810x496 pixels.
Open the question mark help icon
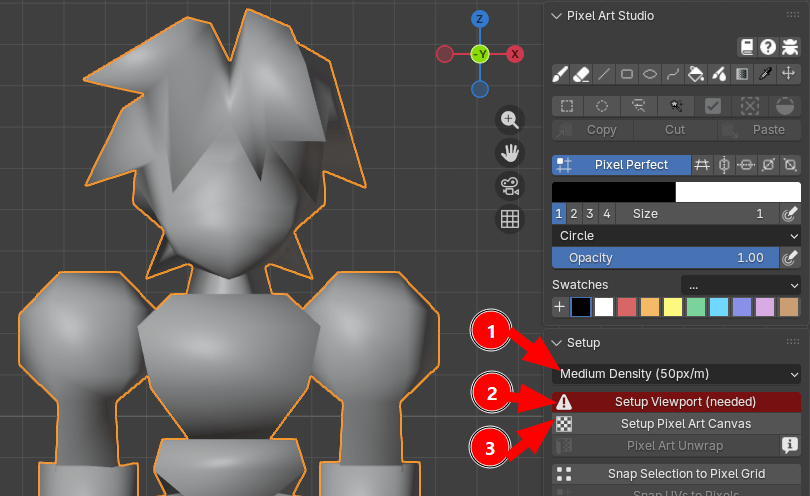tap(768, 47)
